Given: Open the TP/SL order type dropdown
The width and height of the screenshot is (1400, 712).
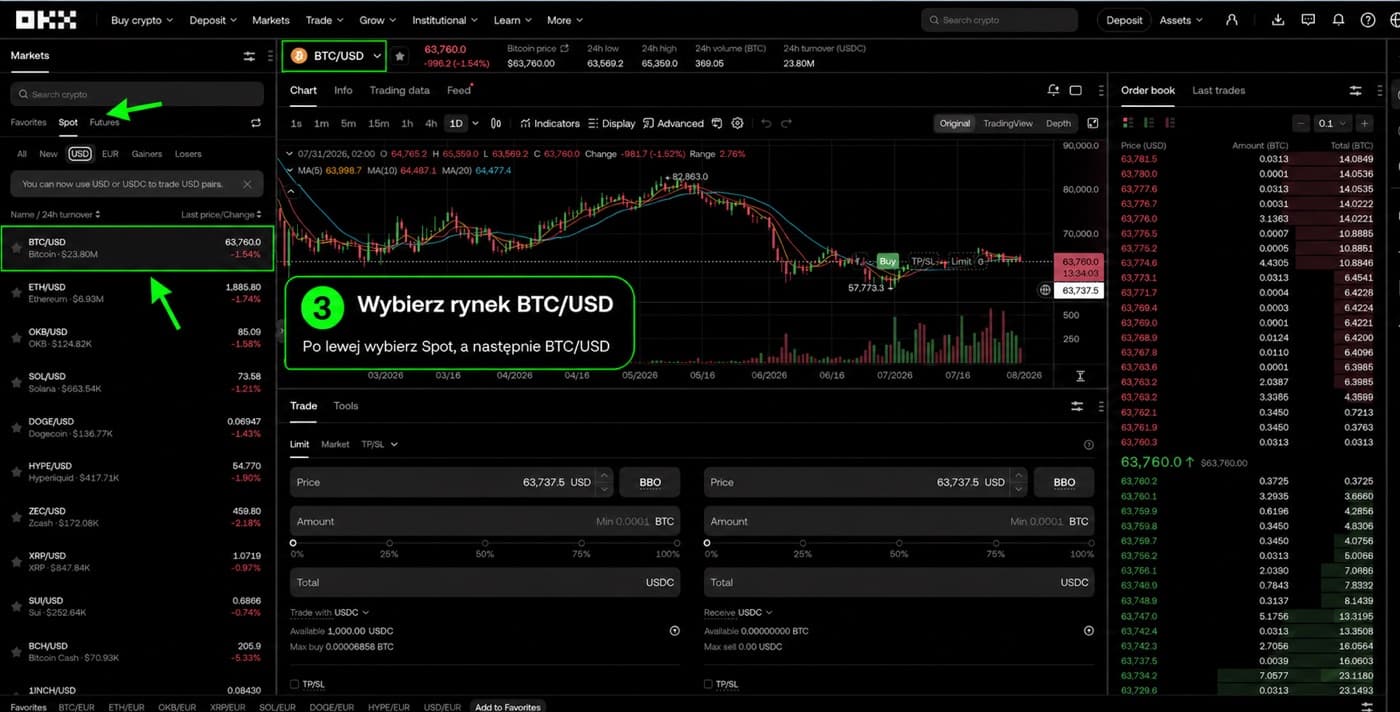Looking at the screenshot, I should click(x=379, y=444).
